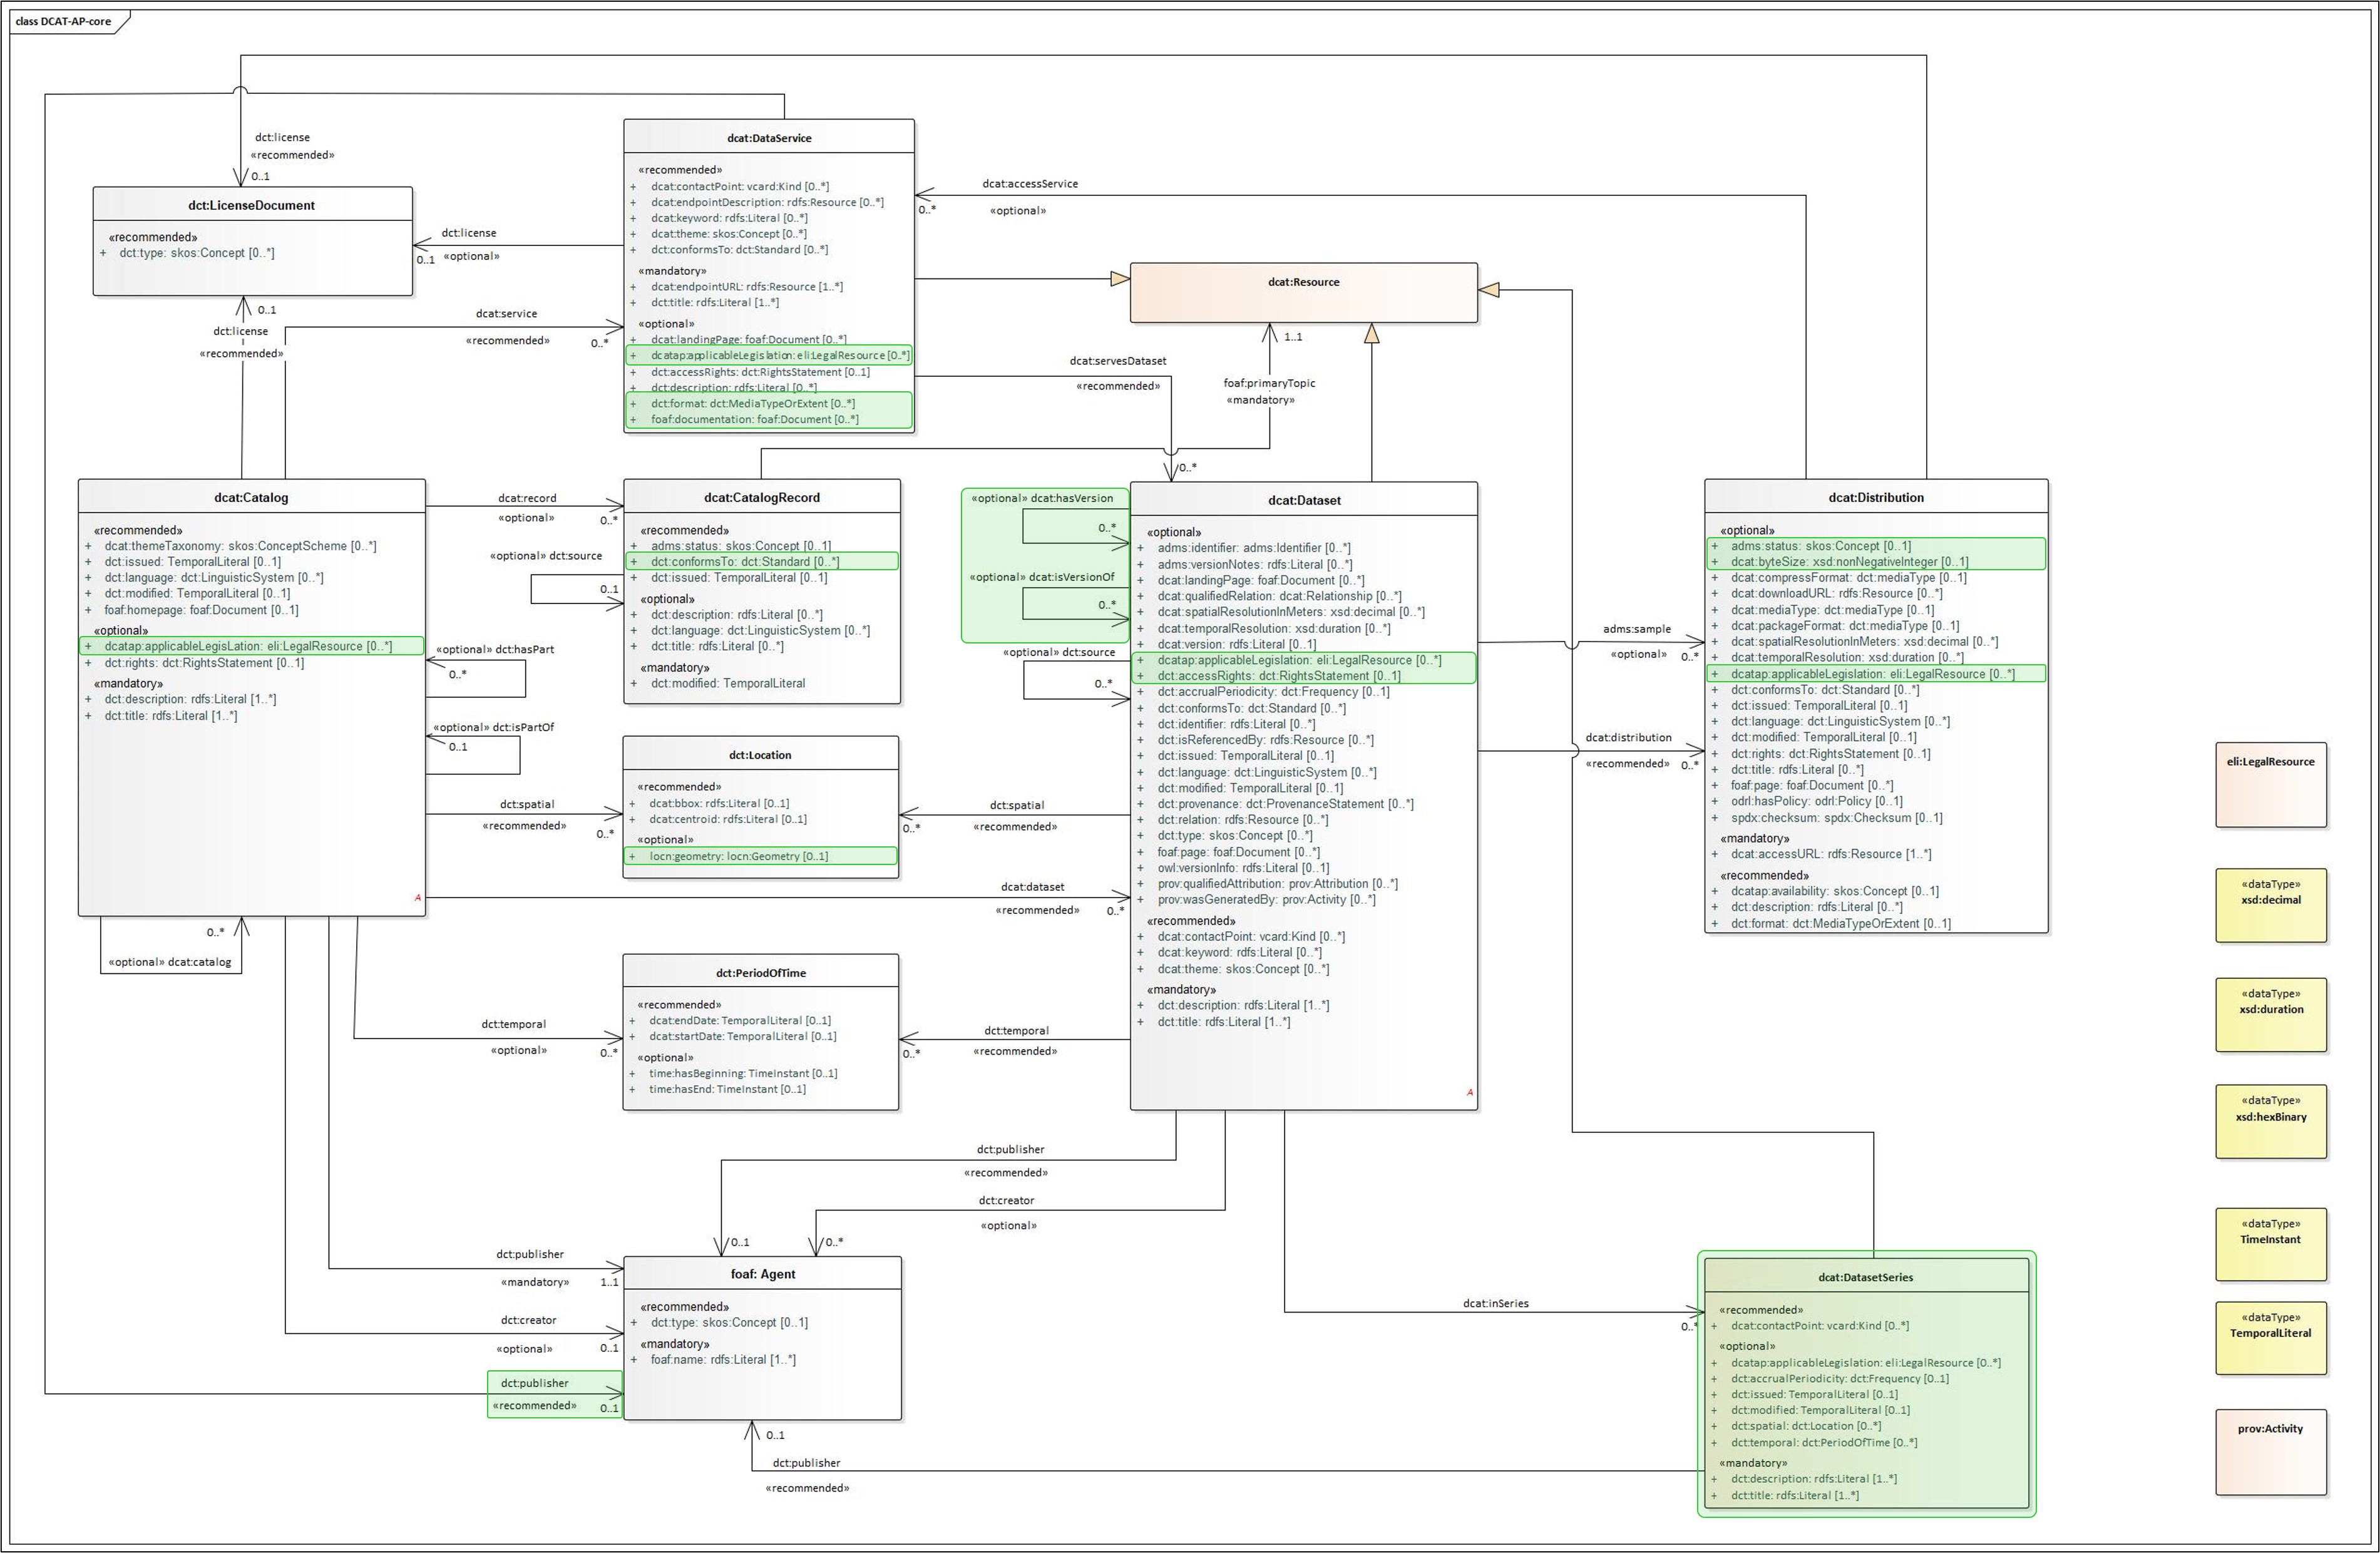Image resolution: width=2380 pixels, height=1553 pixels.
Task: Click the eli:LegalResource class box
Action: [2271, 785]
